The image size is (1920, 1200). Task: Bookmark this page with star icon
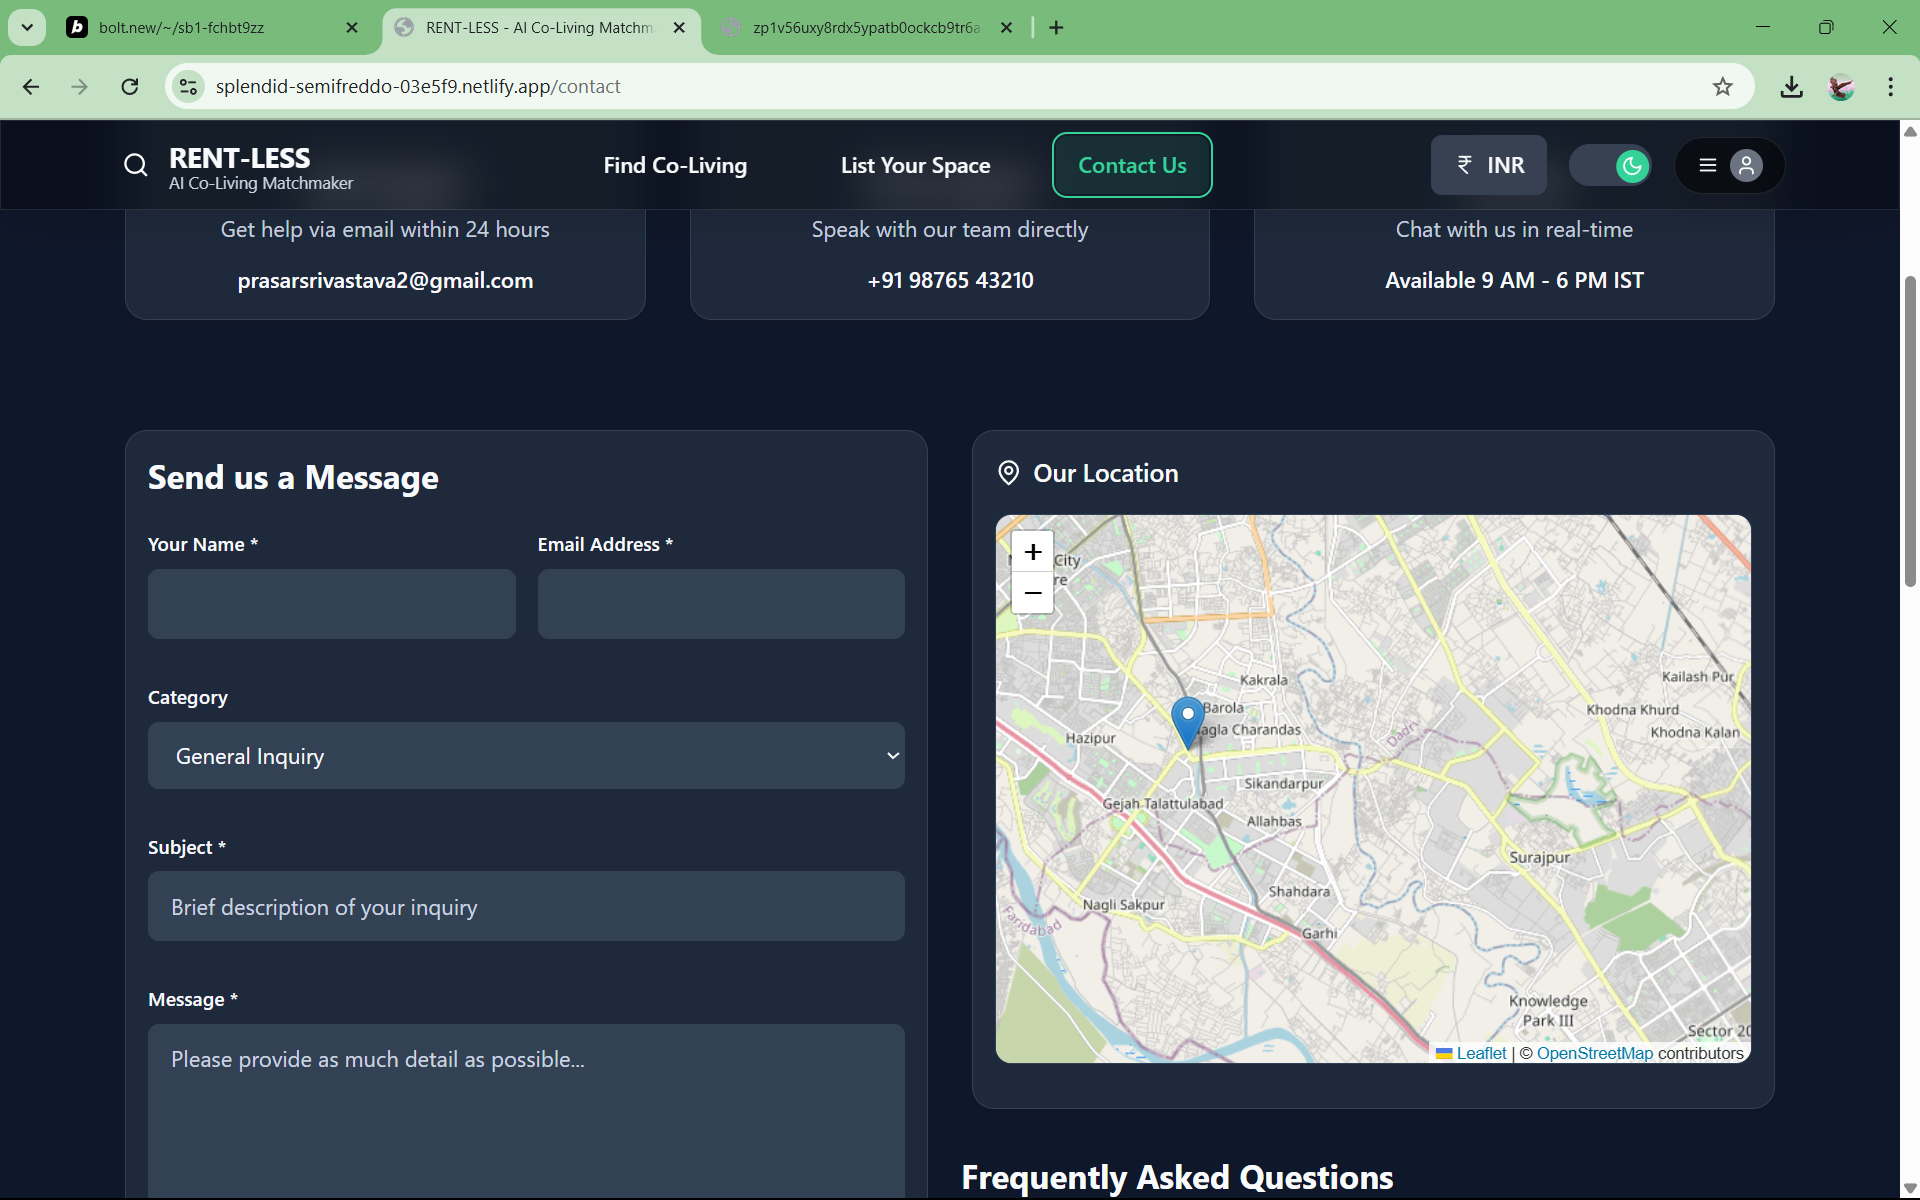pos(1722,87)
